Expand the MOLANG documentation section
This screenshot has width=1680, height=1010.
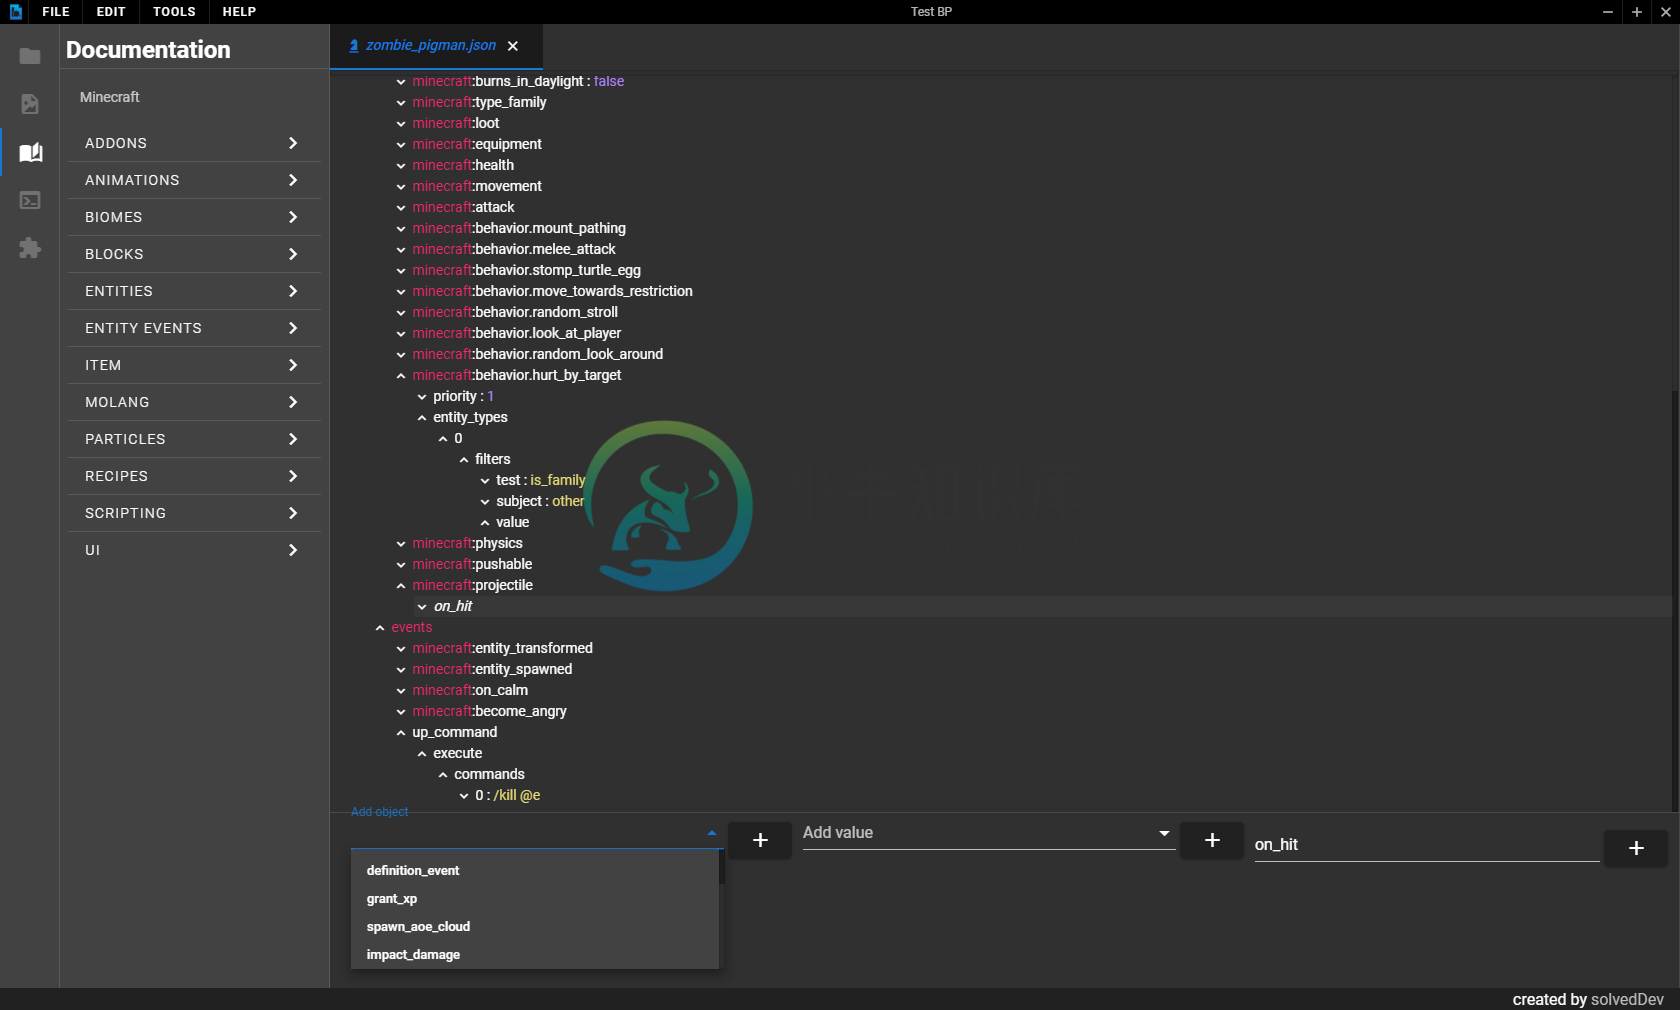(194, 402)
